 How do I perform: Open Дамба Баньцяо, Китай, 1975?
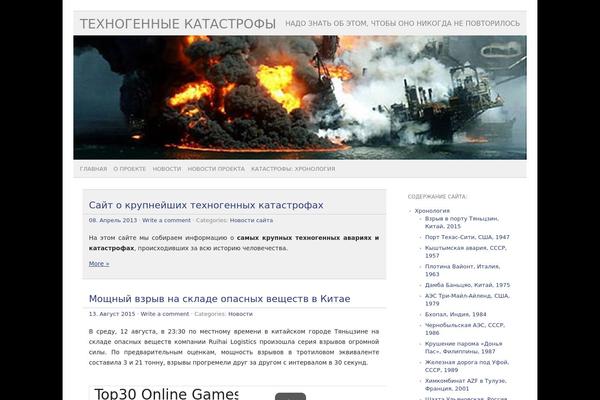[x=467, y=285]
